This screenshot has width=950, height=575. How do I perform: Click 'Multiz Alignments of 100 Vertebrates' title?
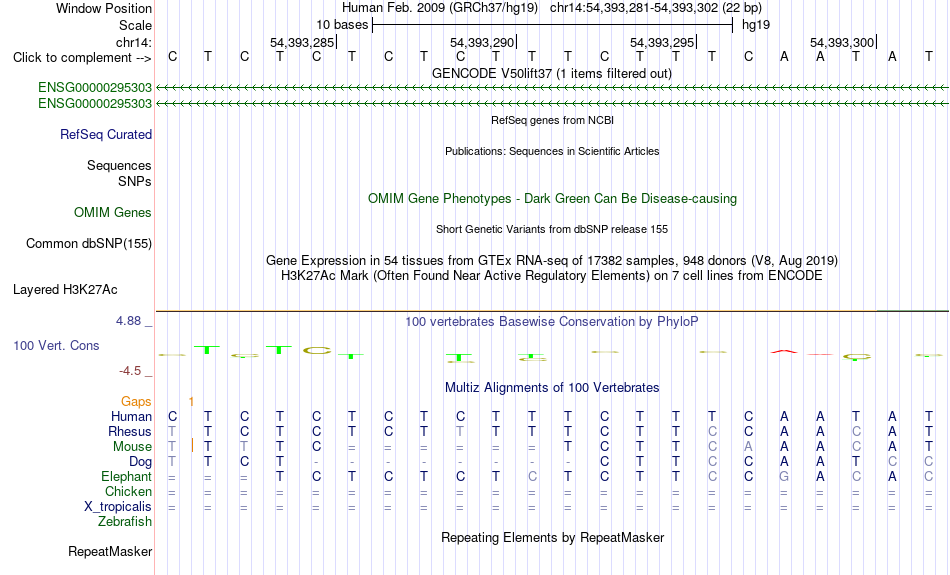tap(552, 388)
